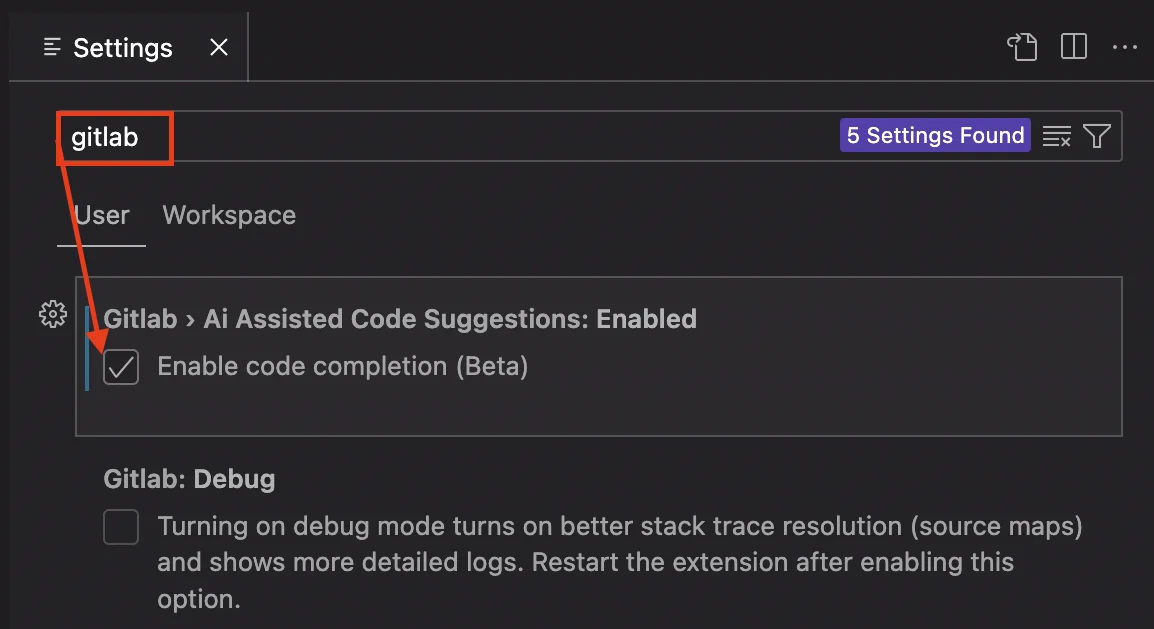The width and height of the screenshot is (1154, 629).
Task: Click gear icon beside Code Suggestions setting
Action: tap(52, 314)
